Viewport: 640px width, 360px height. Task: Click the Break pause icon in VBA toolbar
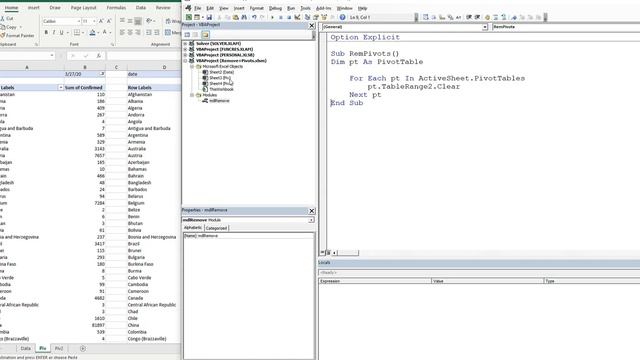click(x=281, y=17)
